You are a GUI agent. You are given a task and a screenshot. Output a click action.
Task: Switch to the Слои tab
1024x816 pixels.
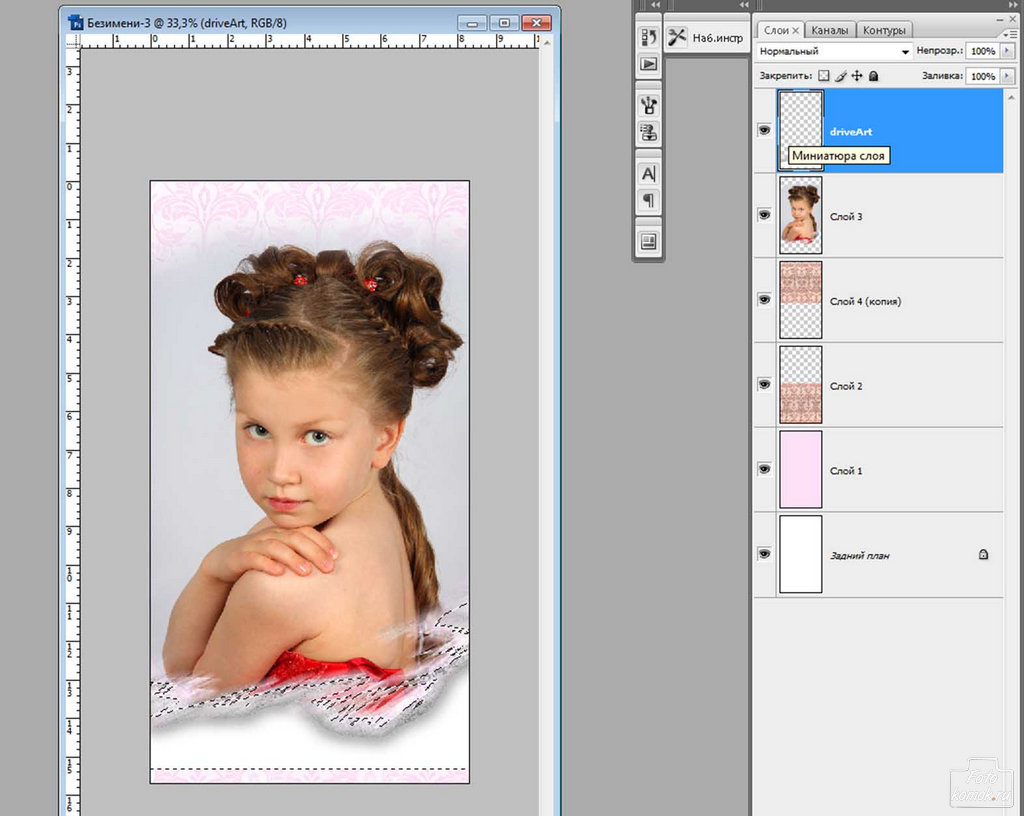pyautogui.click(x=776, y=30)
